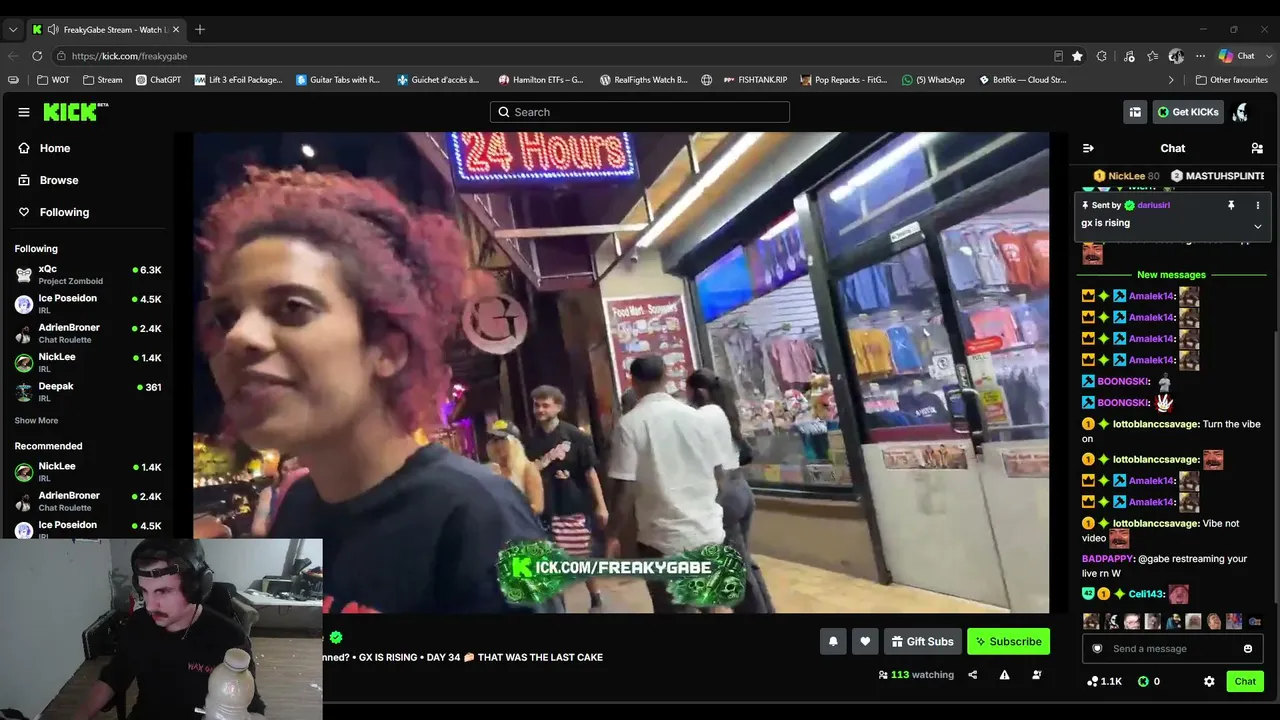
Task: Open the user profile avatar on Kick header
Action: point(1241,112)
